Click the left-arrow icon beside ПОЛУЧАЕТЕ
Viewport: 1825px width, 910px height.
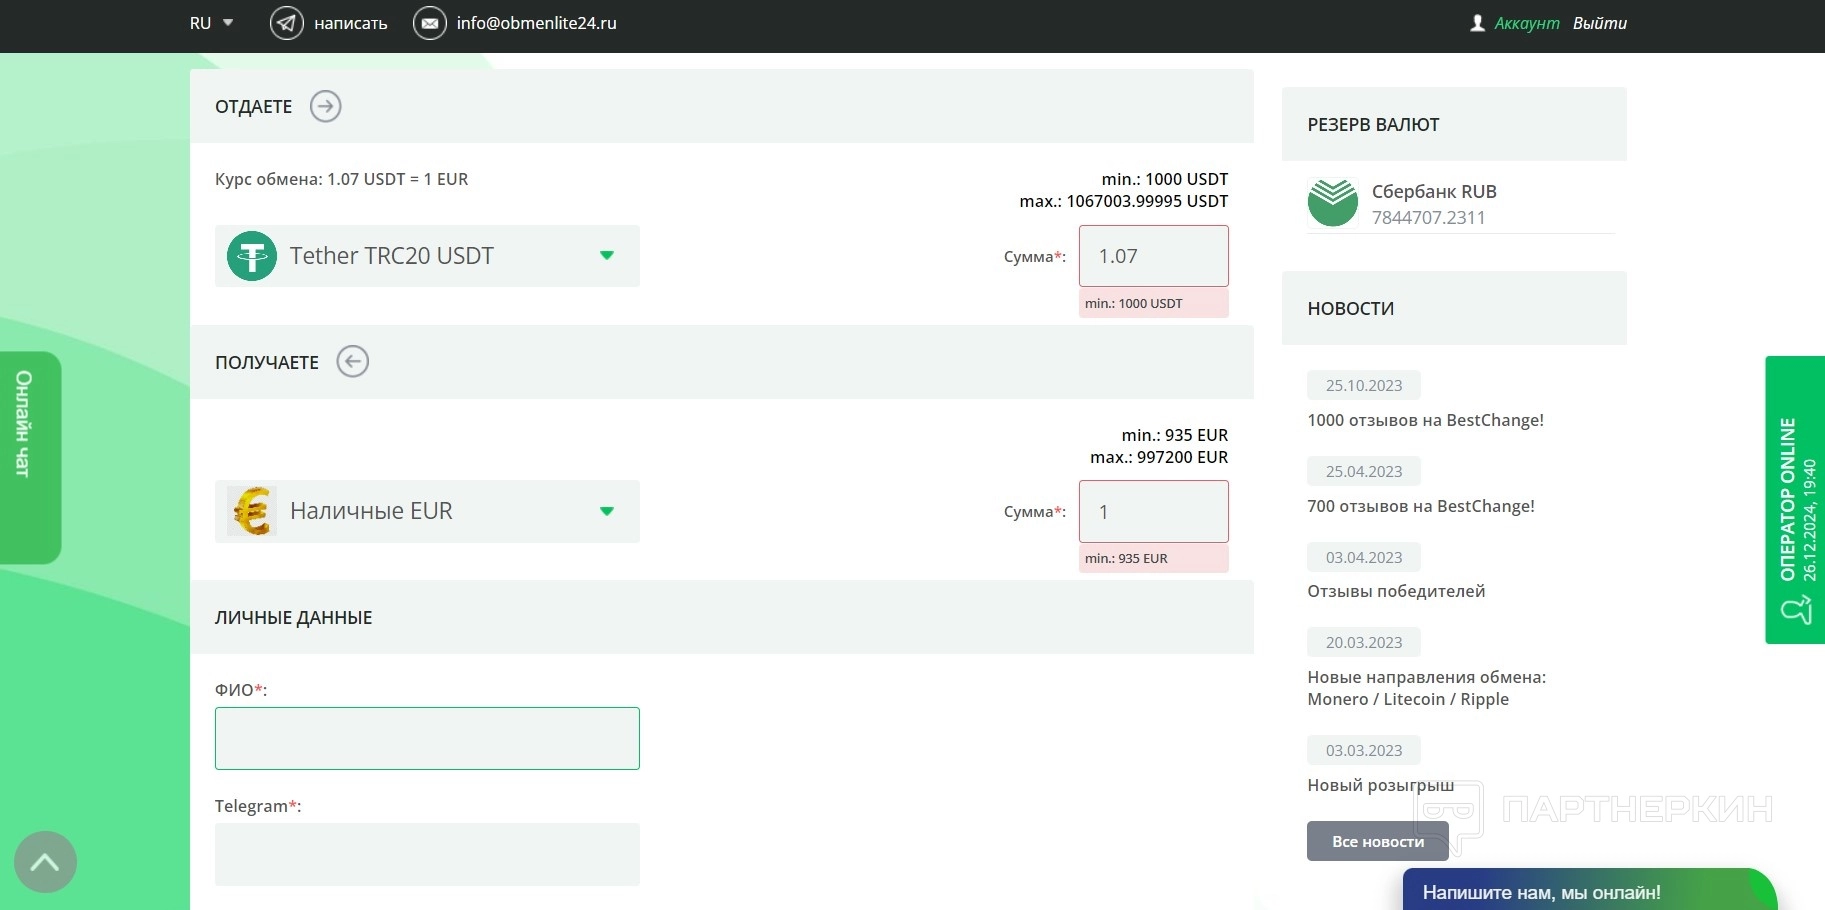point(352,361)
